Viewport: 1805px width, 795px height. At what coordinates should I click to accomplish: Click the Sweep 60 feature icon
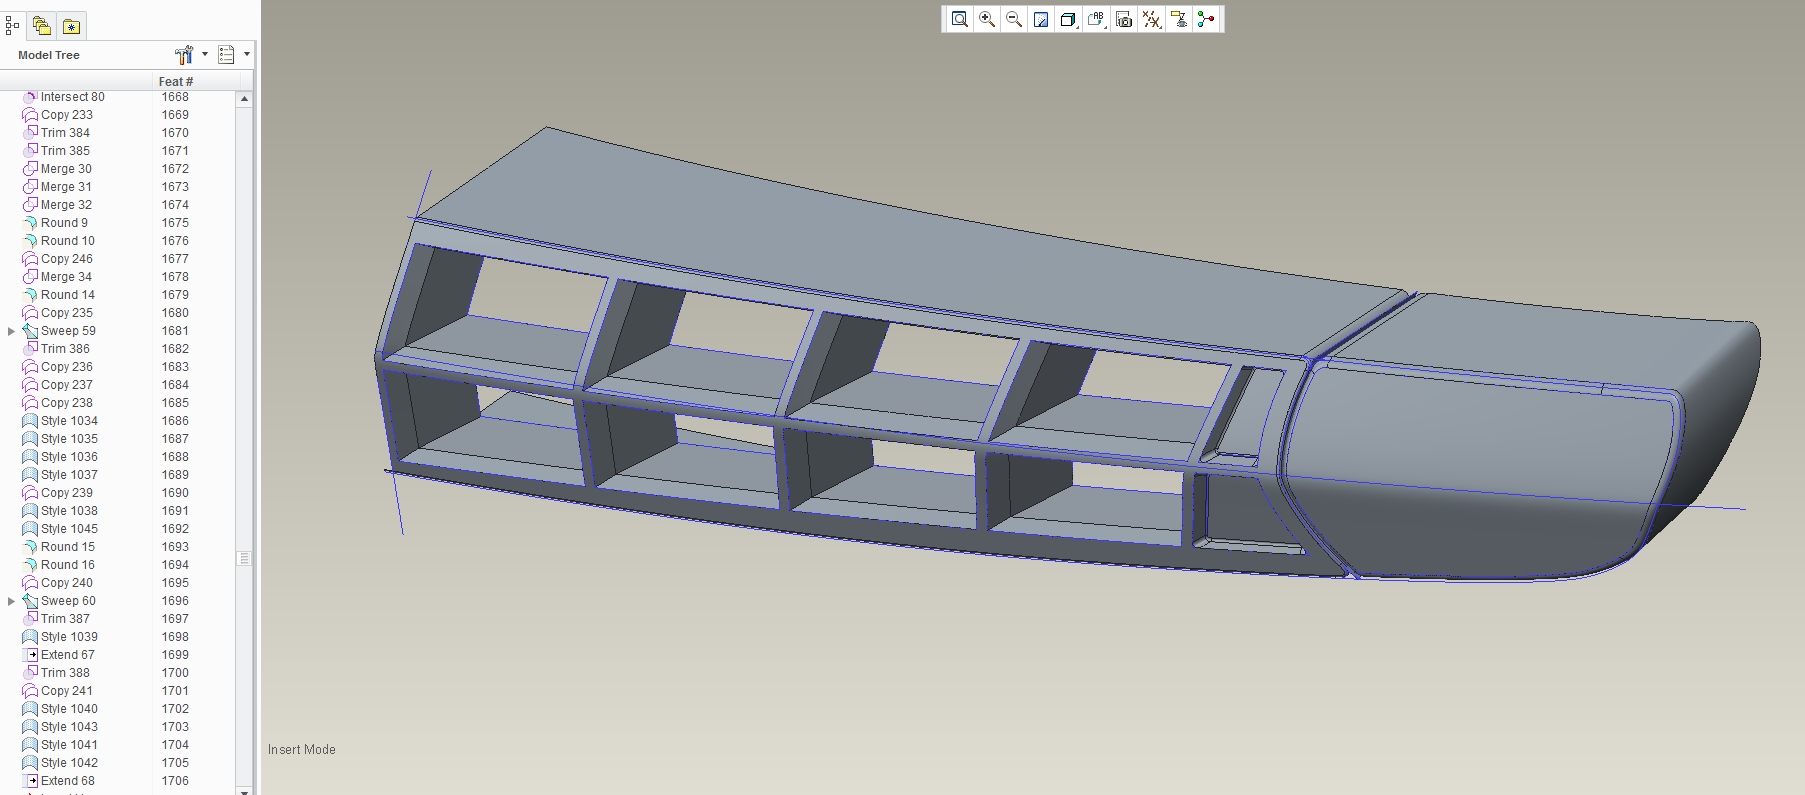[30, 601]
